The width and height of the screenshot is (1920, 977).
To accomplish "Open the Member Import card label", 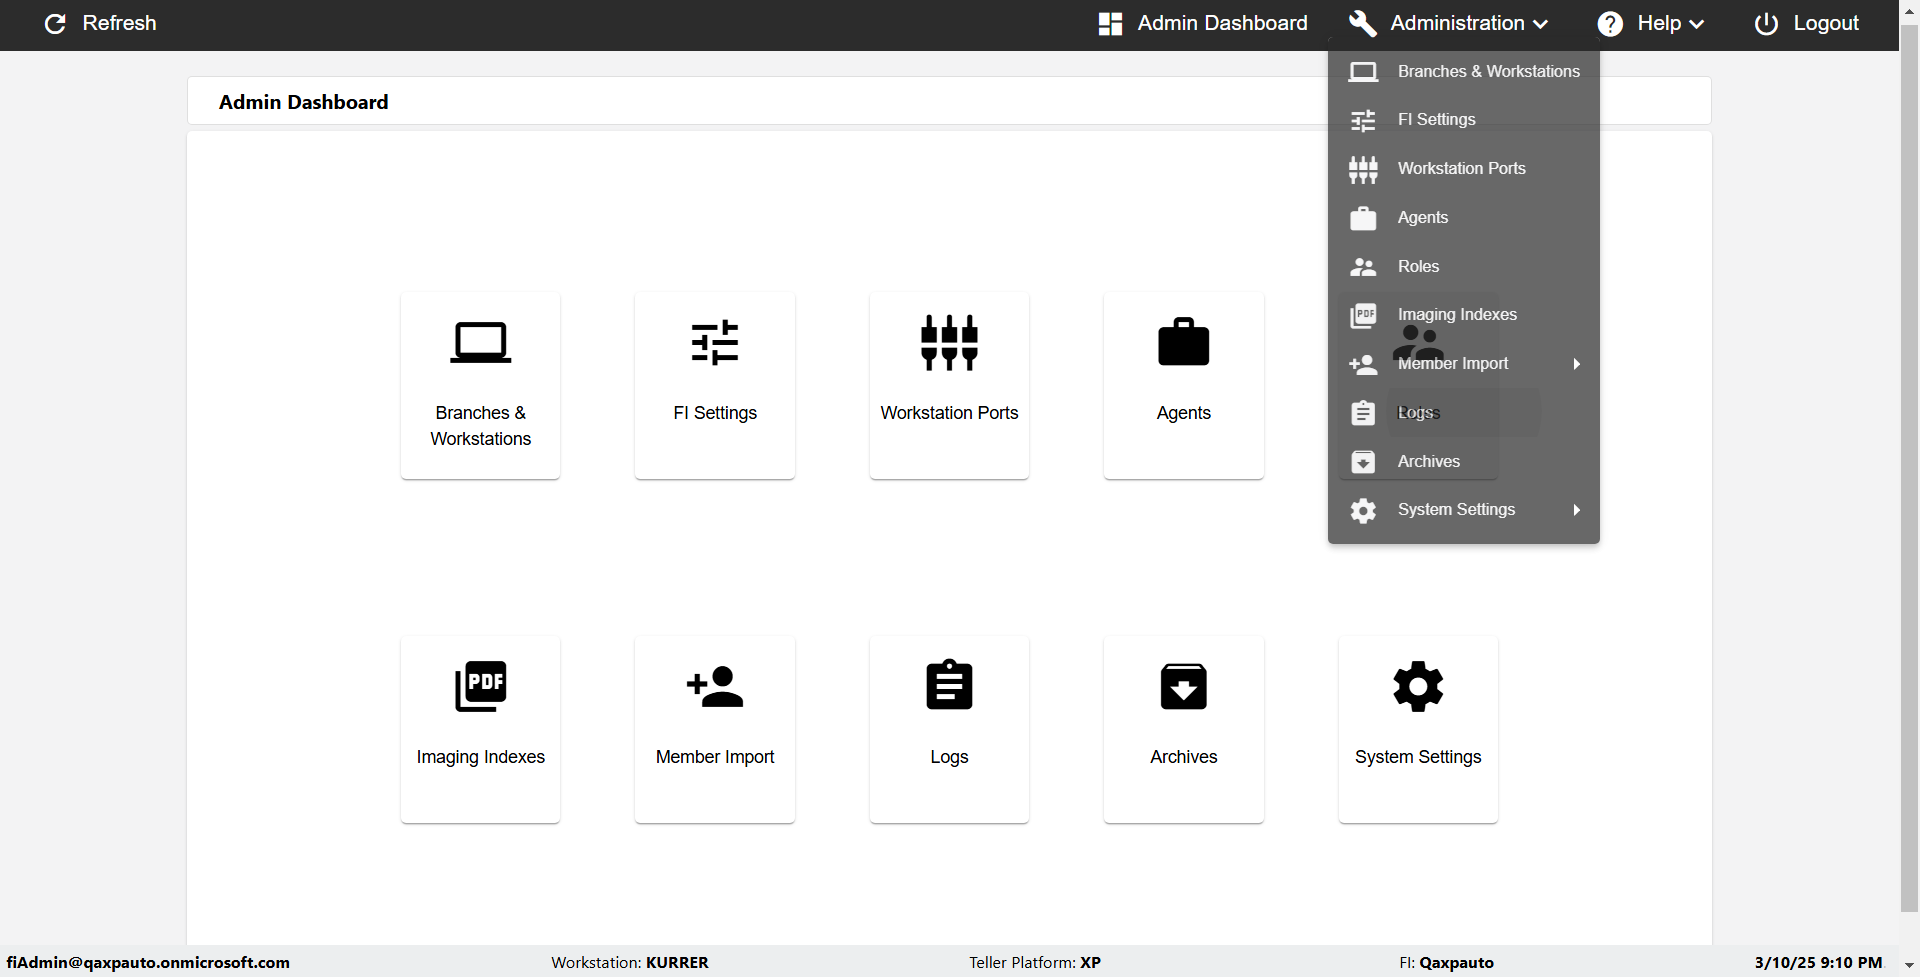I will pyautogui.click(x=715, y=757).
